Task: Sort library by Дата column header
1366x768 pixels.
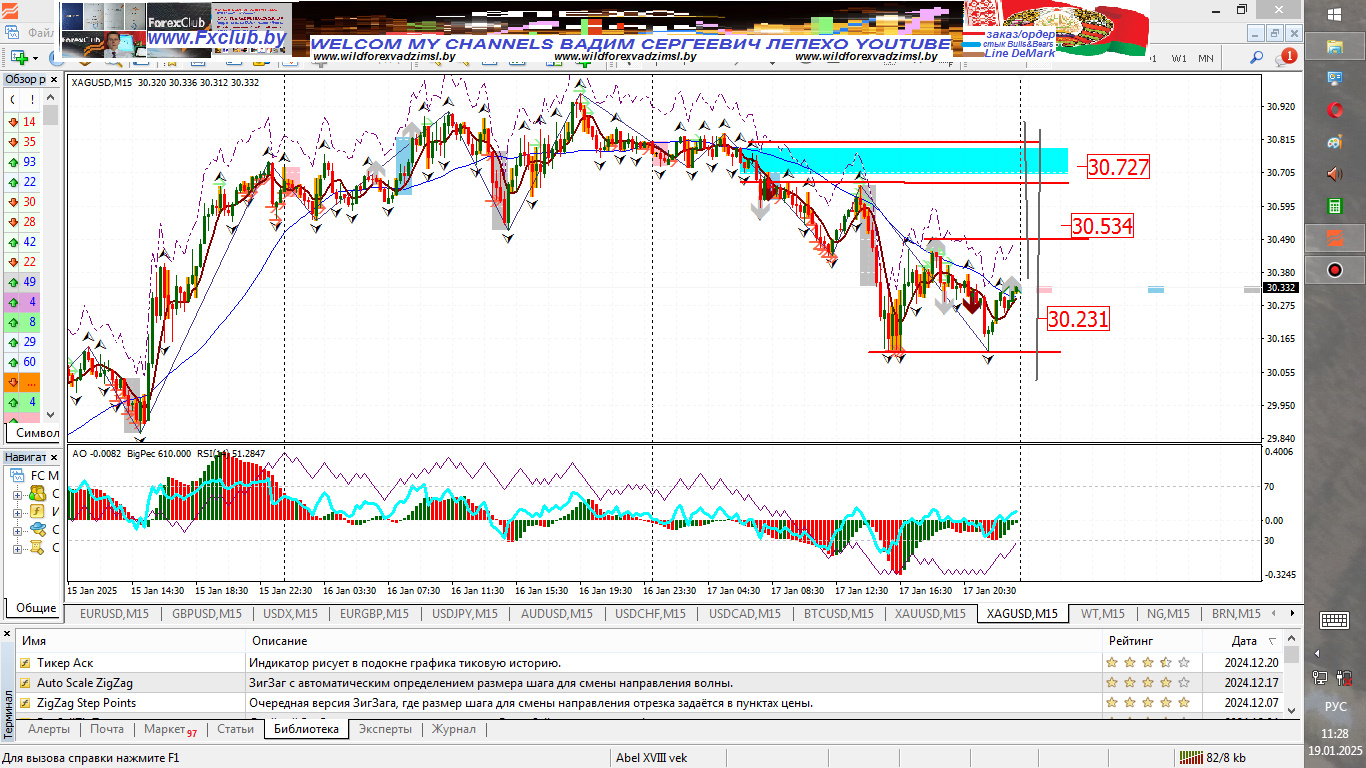Action: point(1242,641)
